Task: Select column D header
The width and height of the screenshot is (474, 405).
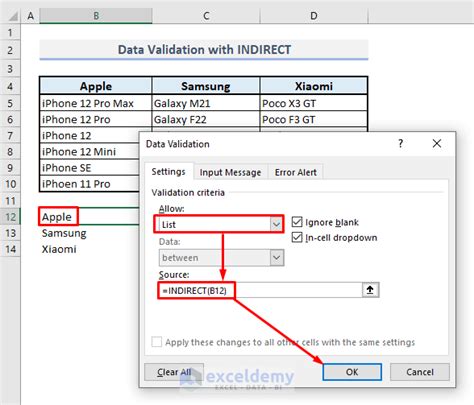Action: pos(314,16)
